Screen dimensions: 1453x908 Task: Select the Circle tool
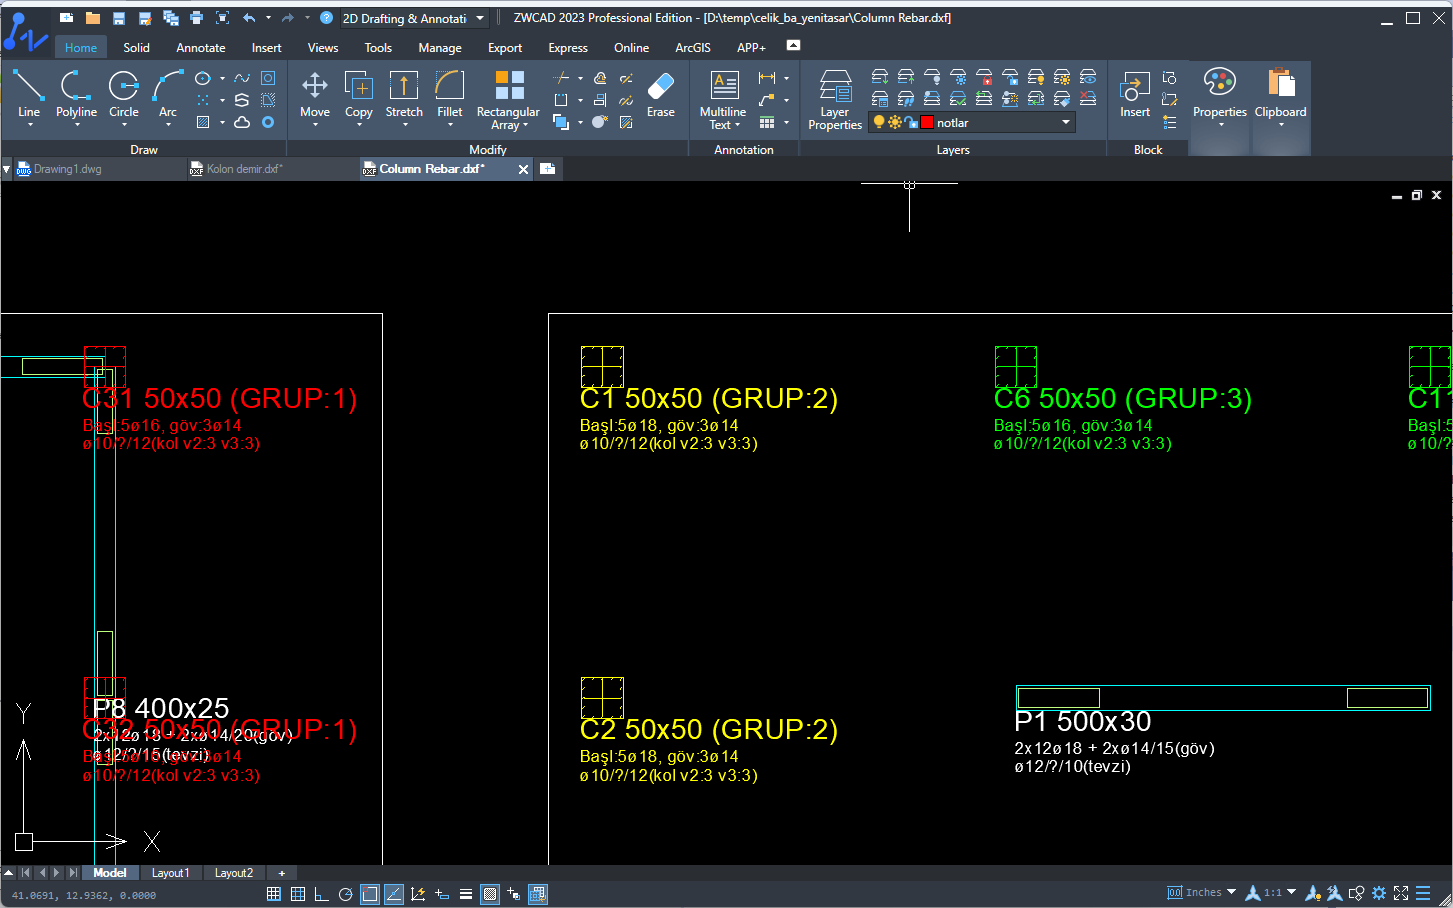tap(124, 94)
